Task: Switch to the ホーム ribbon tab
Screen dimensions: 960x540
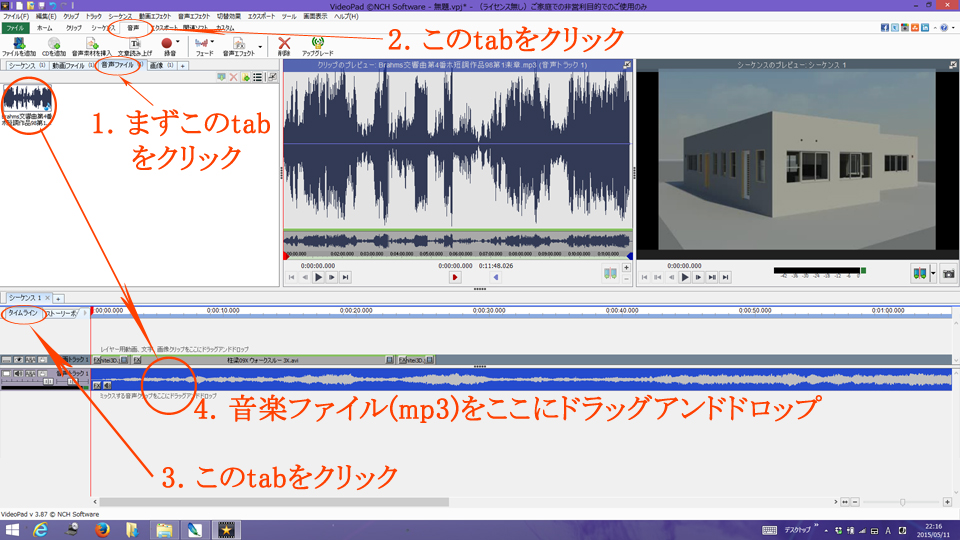Action: (x=45, y=28)
